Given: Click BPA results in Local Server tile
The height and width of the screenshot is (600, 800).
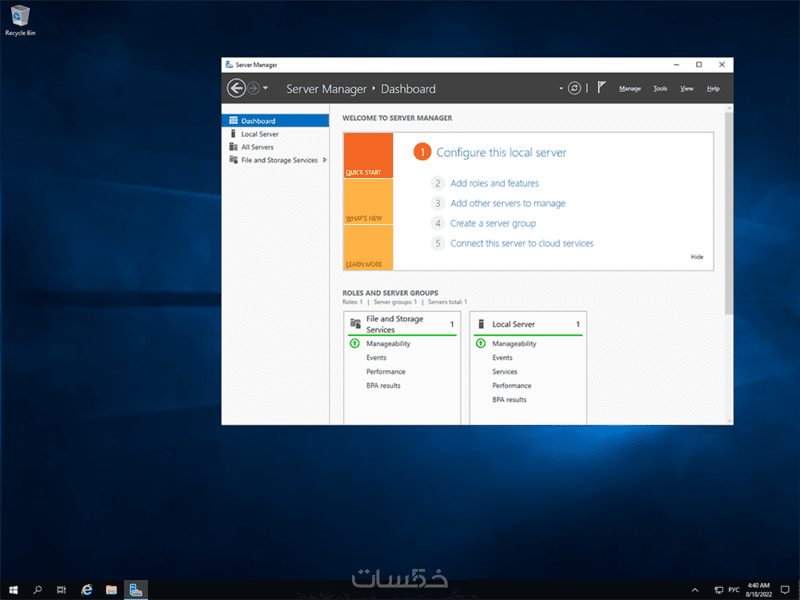Looking at the screenshot, I should tap(509, 399).
